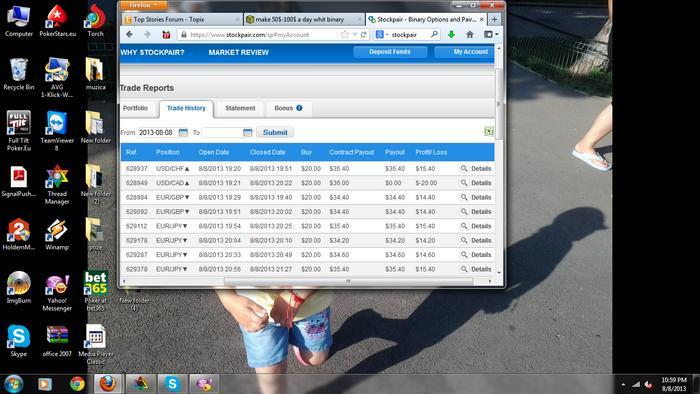The width and height of the screenshot is (700, 394).
Task: Open Details for trade 629378
Action: click(481, 269)
